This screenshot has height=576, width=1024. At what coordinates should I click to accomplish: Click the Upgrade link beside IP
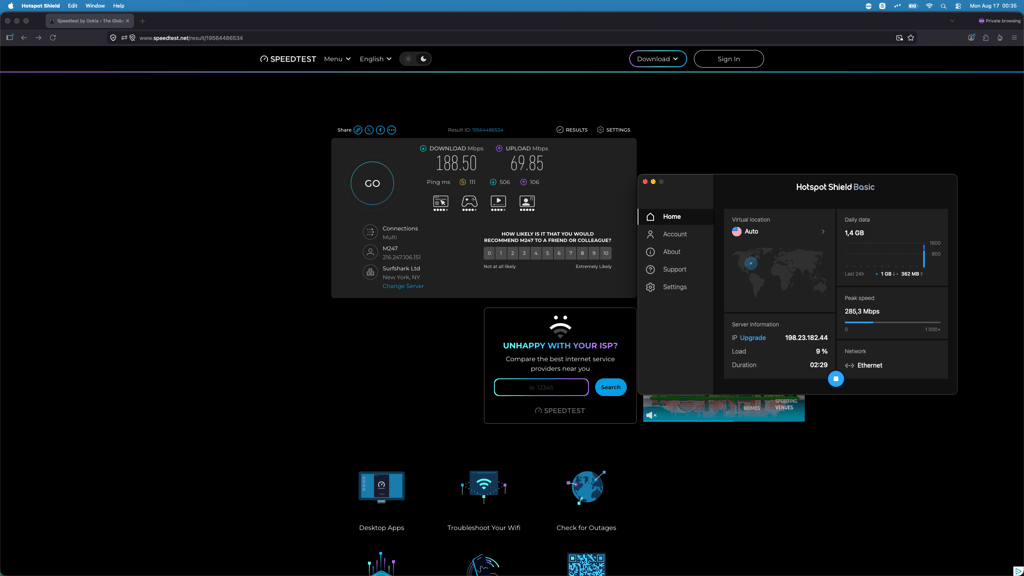click(752, 338)
